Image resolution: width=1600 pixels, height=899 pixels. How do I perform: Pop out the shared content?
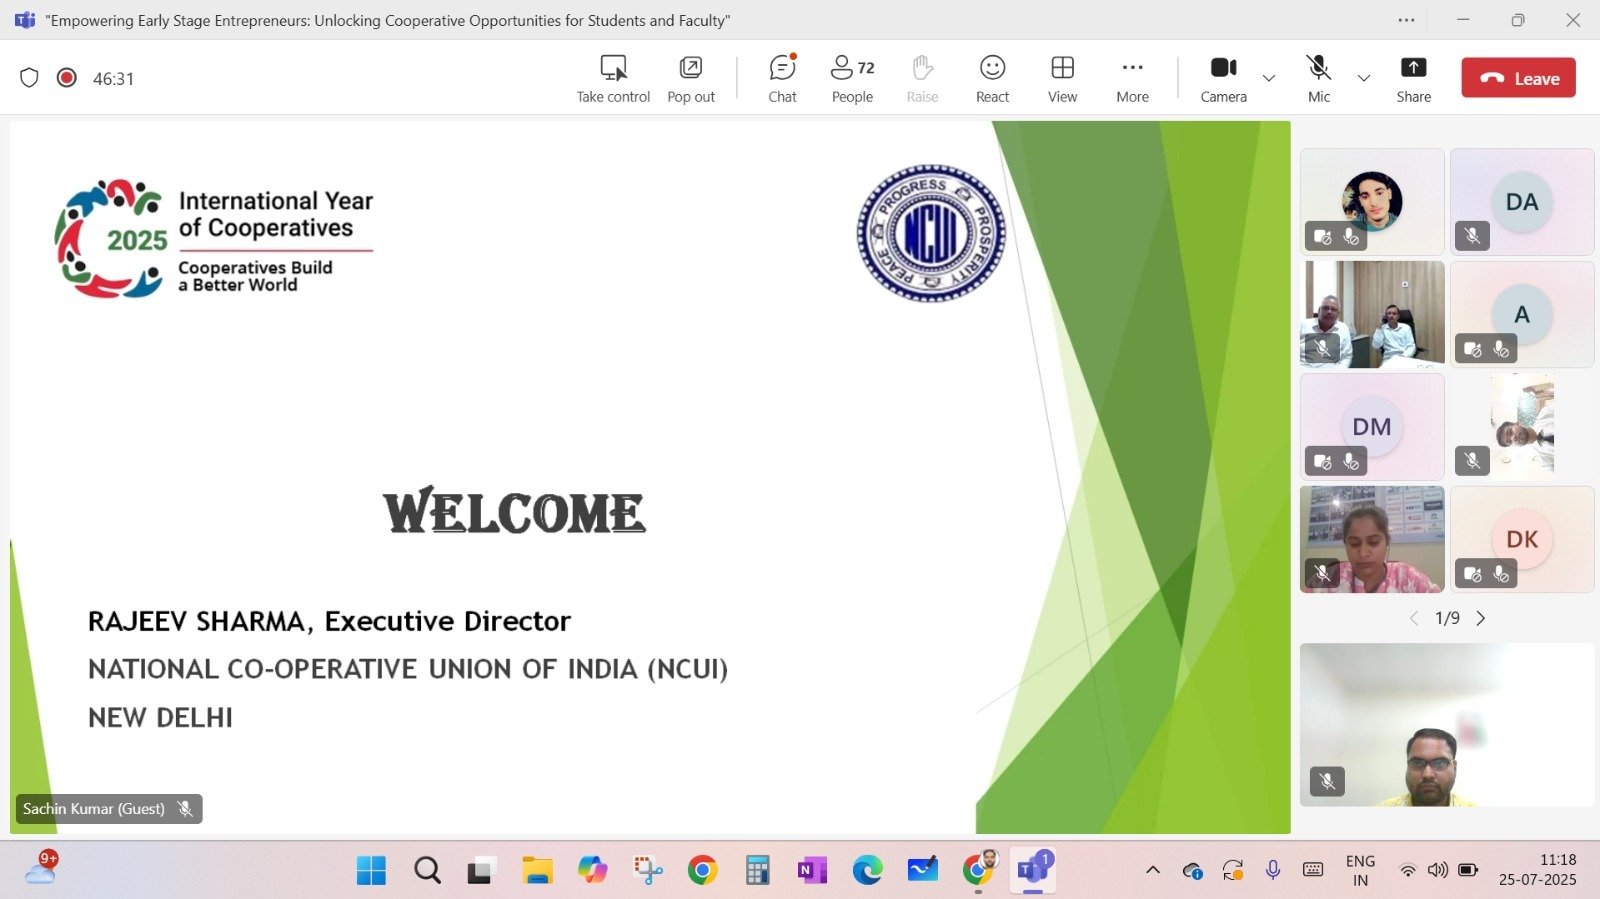tap(691, 78)
